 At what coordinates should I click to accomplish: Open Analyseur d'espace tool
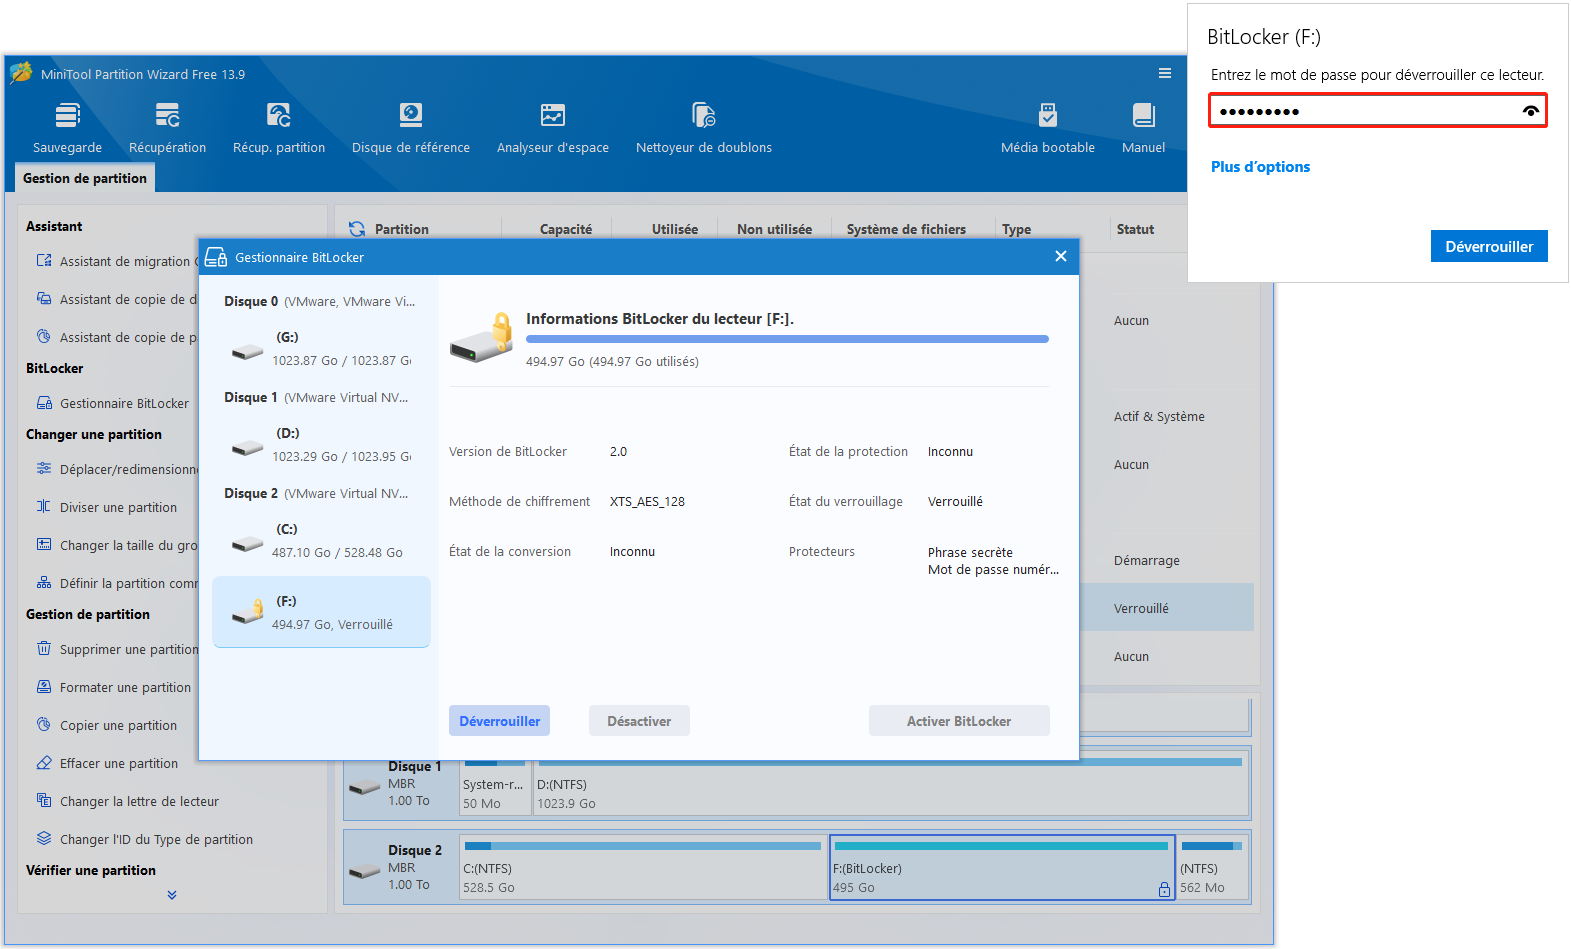coord(553,128)
